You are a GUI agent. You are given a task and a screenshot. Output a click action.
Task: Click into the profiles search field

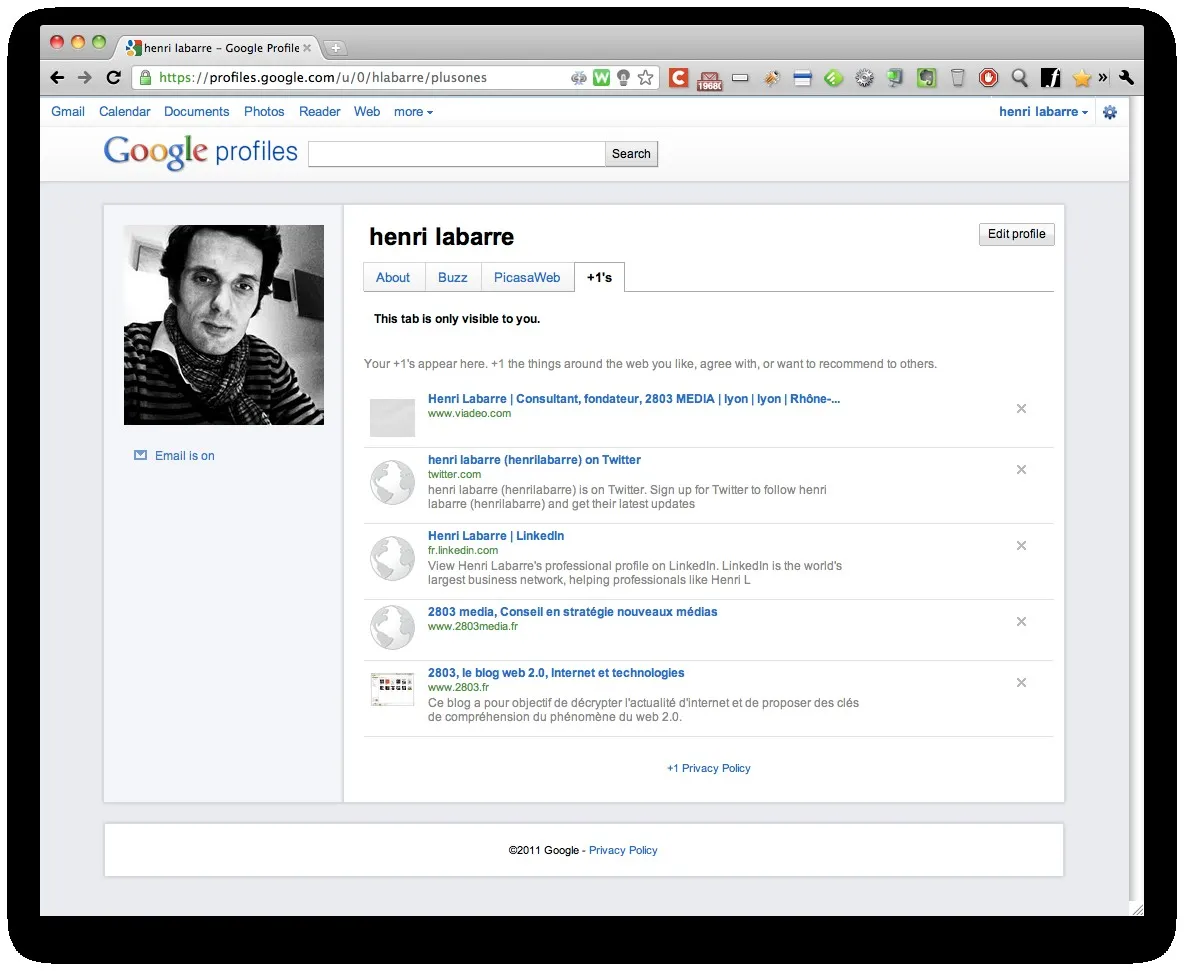[x=457, y=154]
